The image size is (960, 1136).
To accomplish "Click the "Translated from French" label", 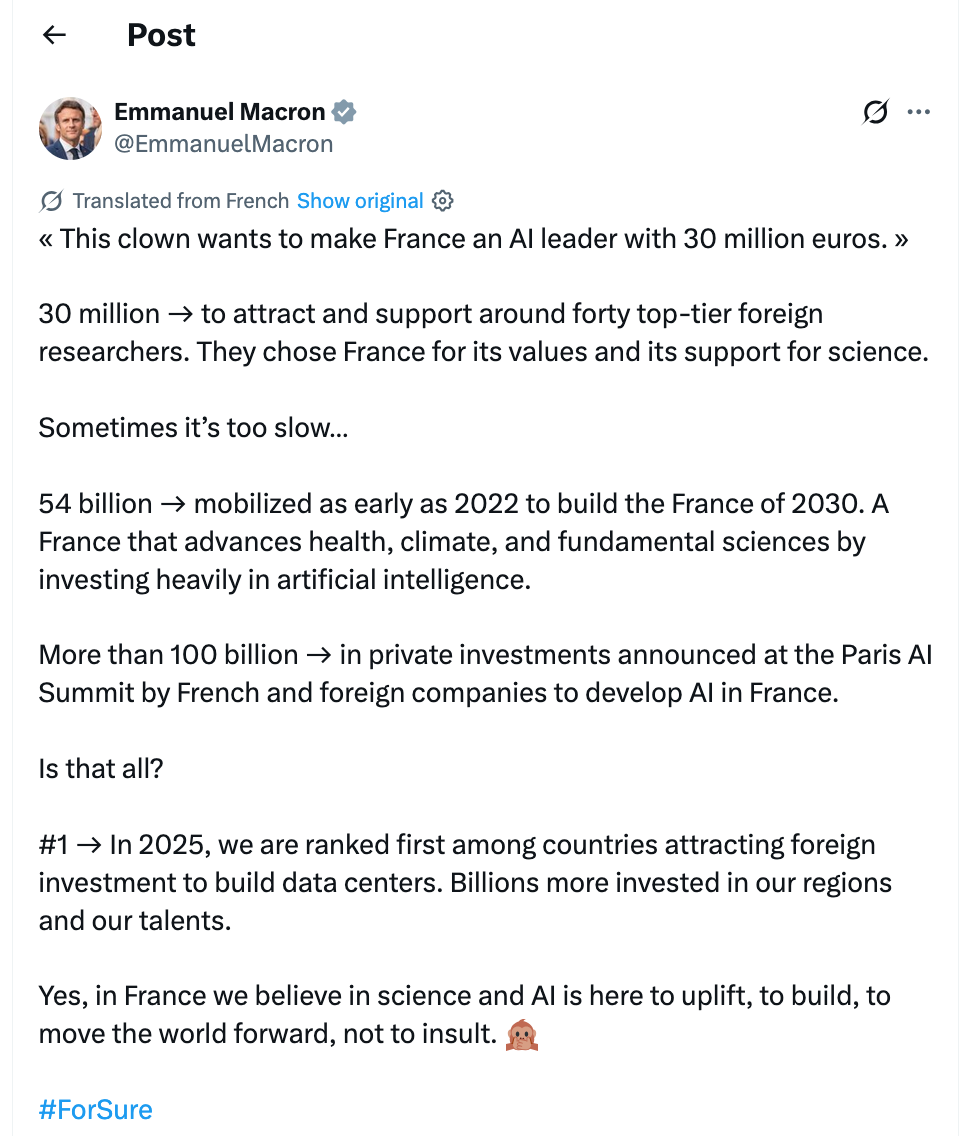I will pyautogui.click(x=180, y=201).
